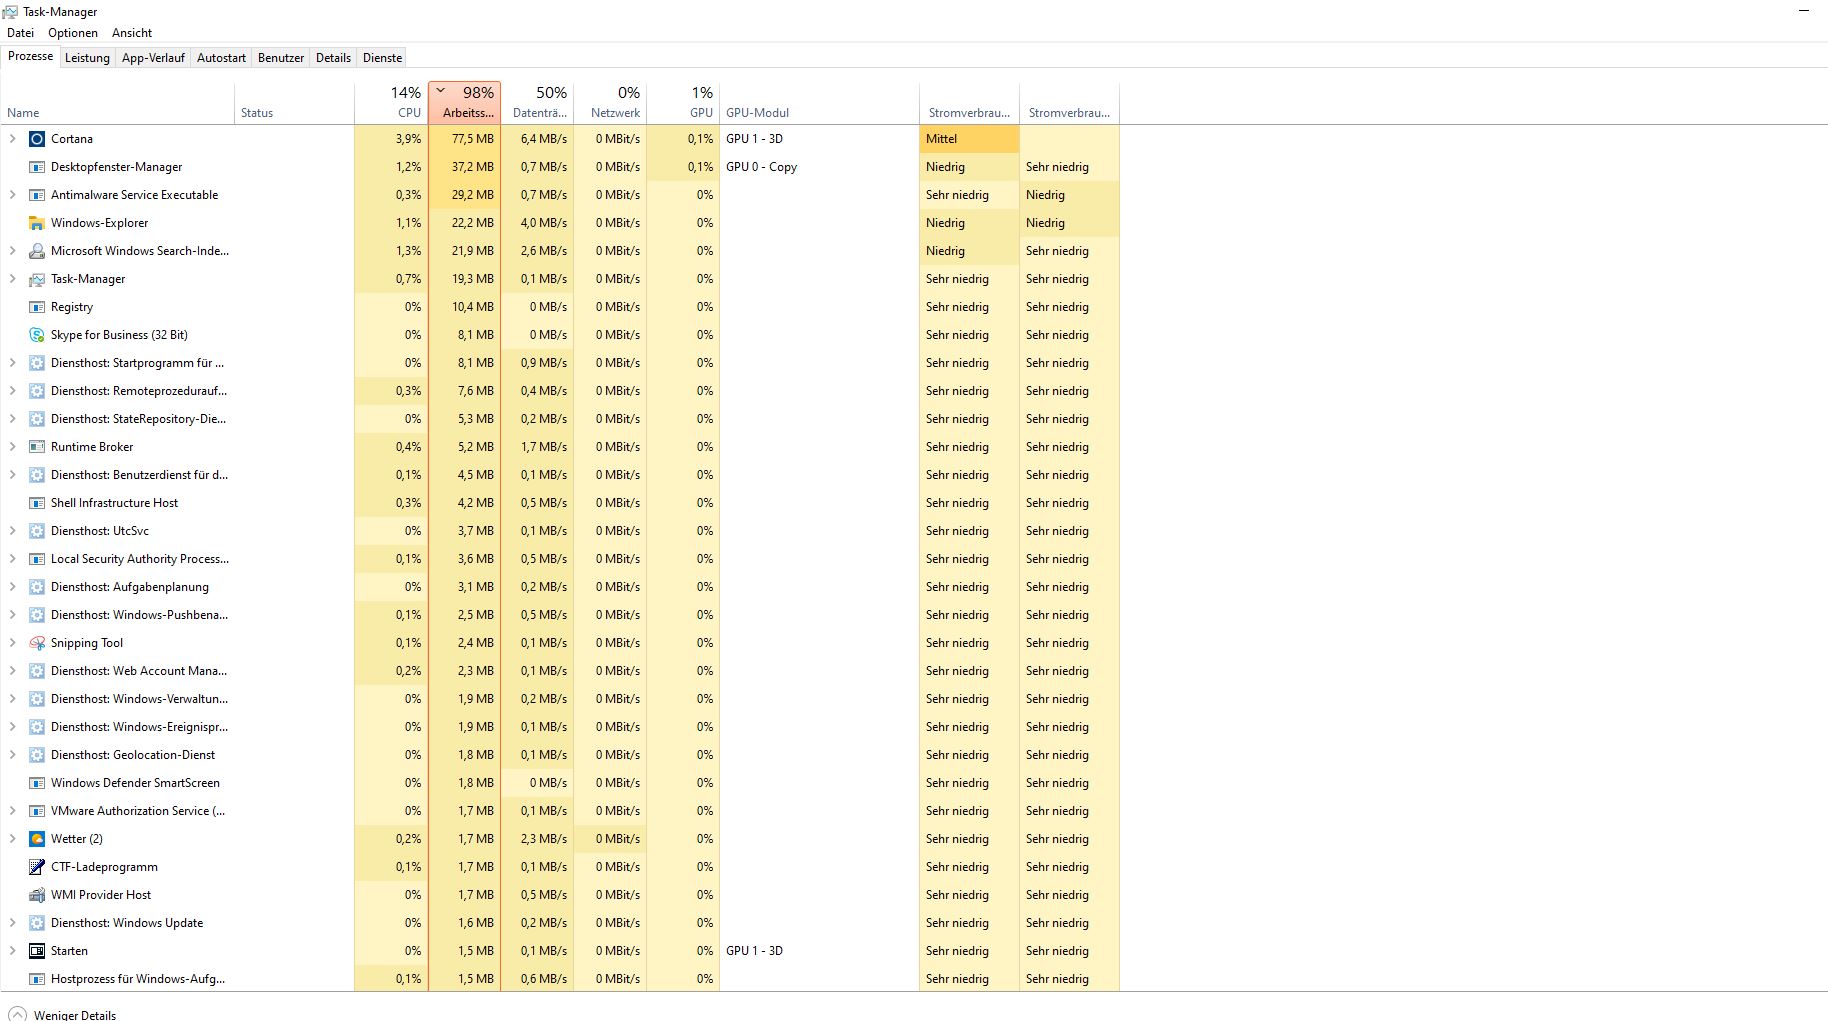The width and height of the screenshot is (1828, 1021).
Task: Click the Diensthost: Startprogramm gear icon
Action: click(x=37, y=363)
